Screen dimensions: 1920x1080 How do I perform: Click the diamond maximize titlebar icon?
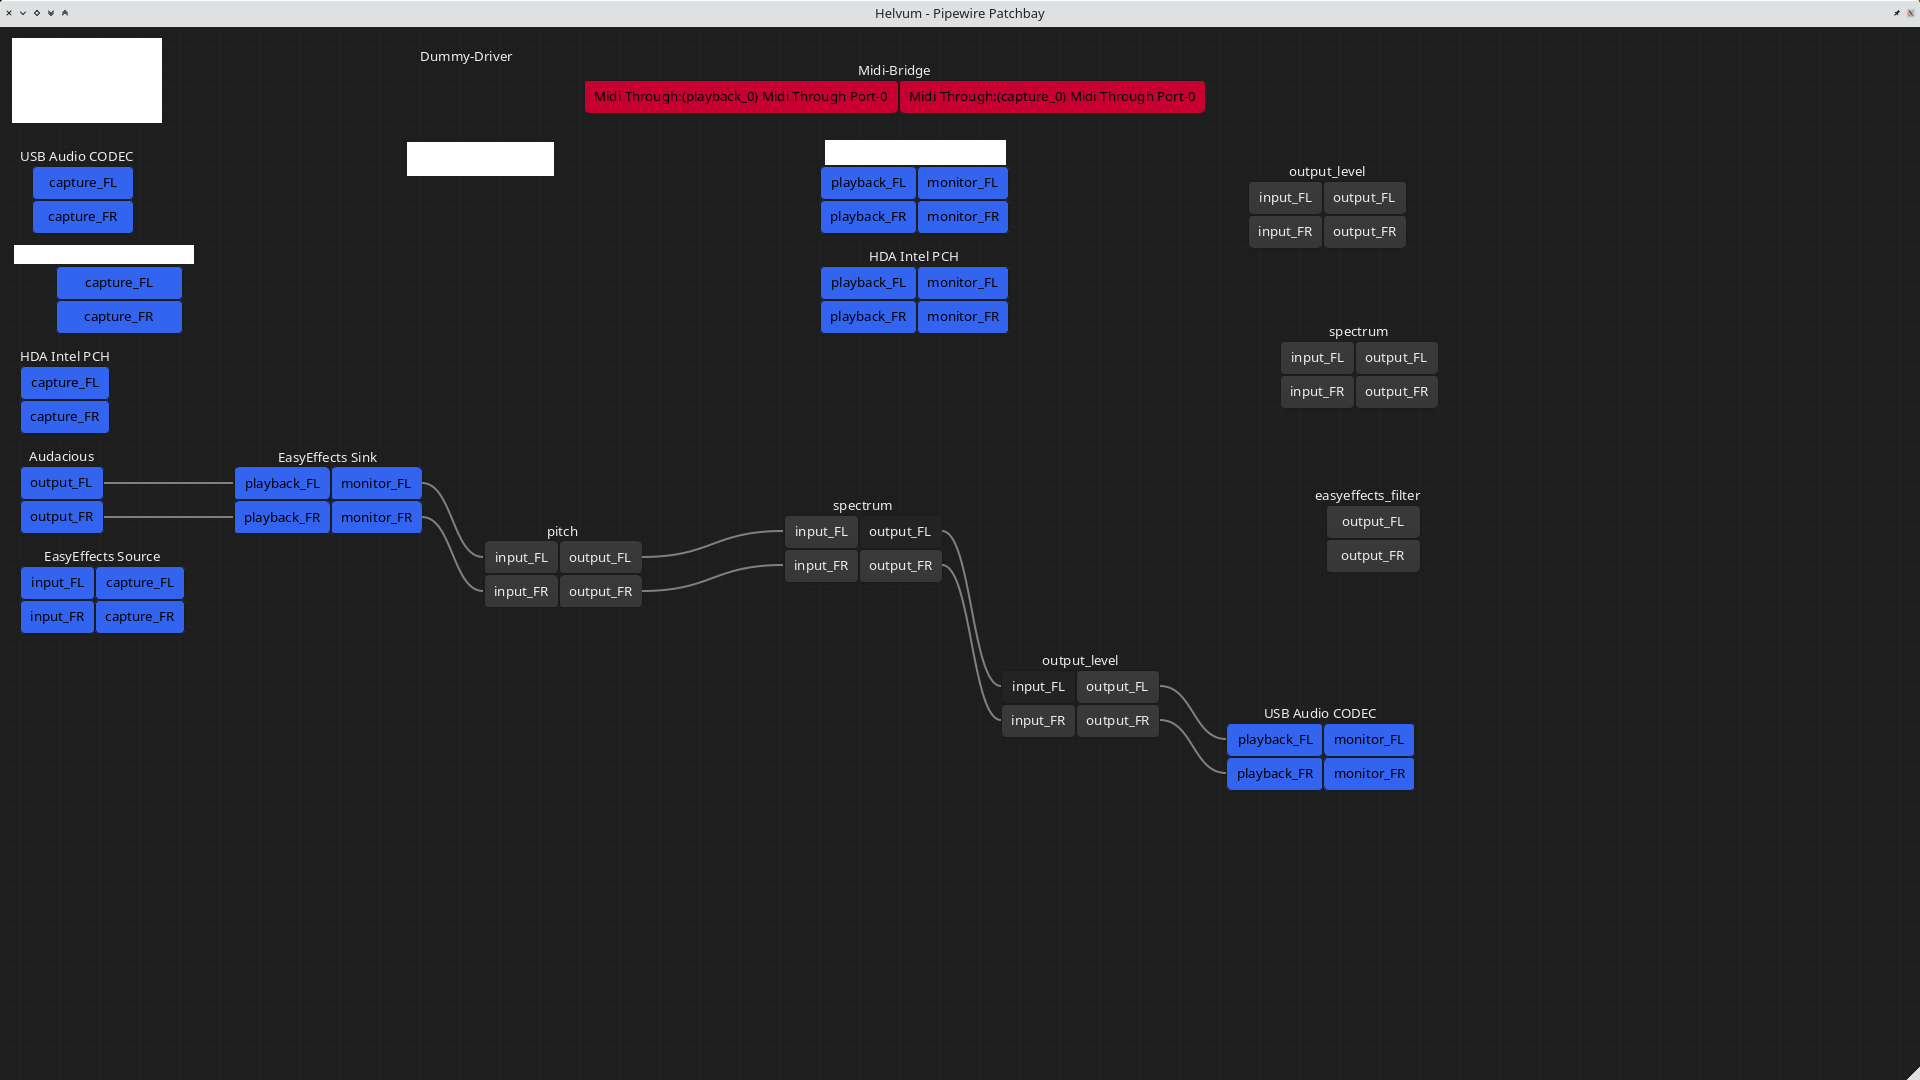click(37, 13)
